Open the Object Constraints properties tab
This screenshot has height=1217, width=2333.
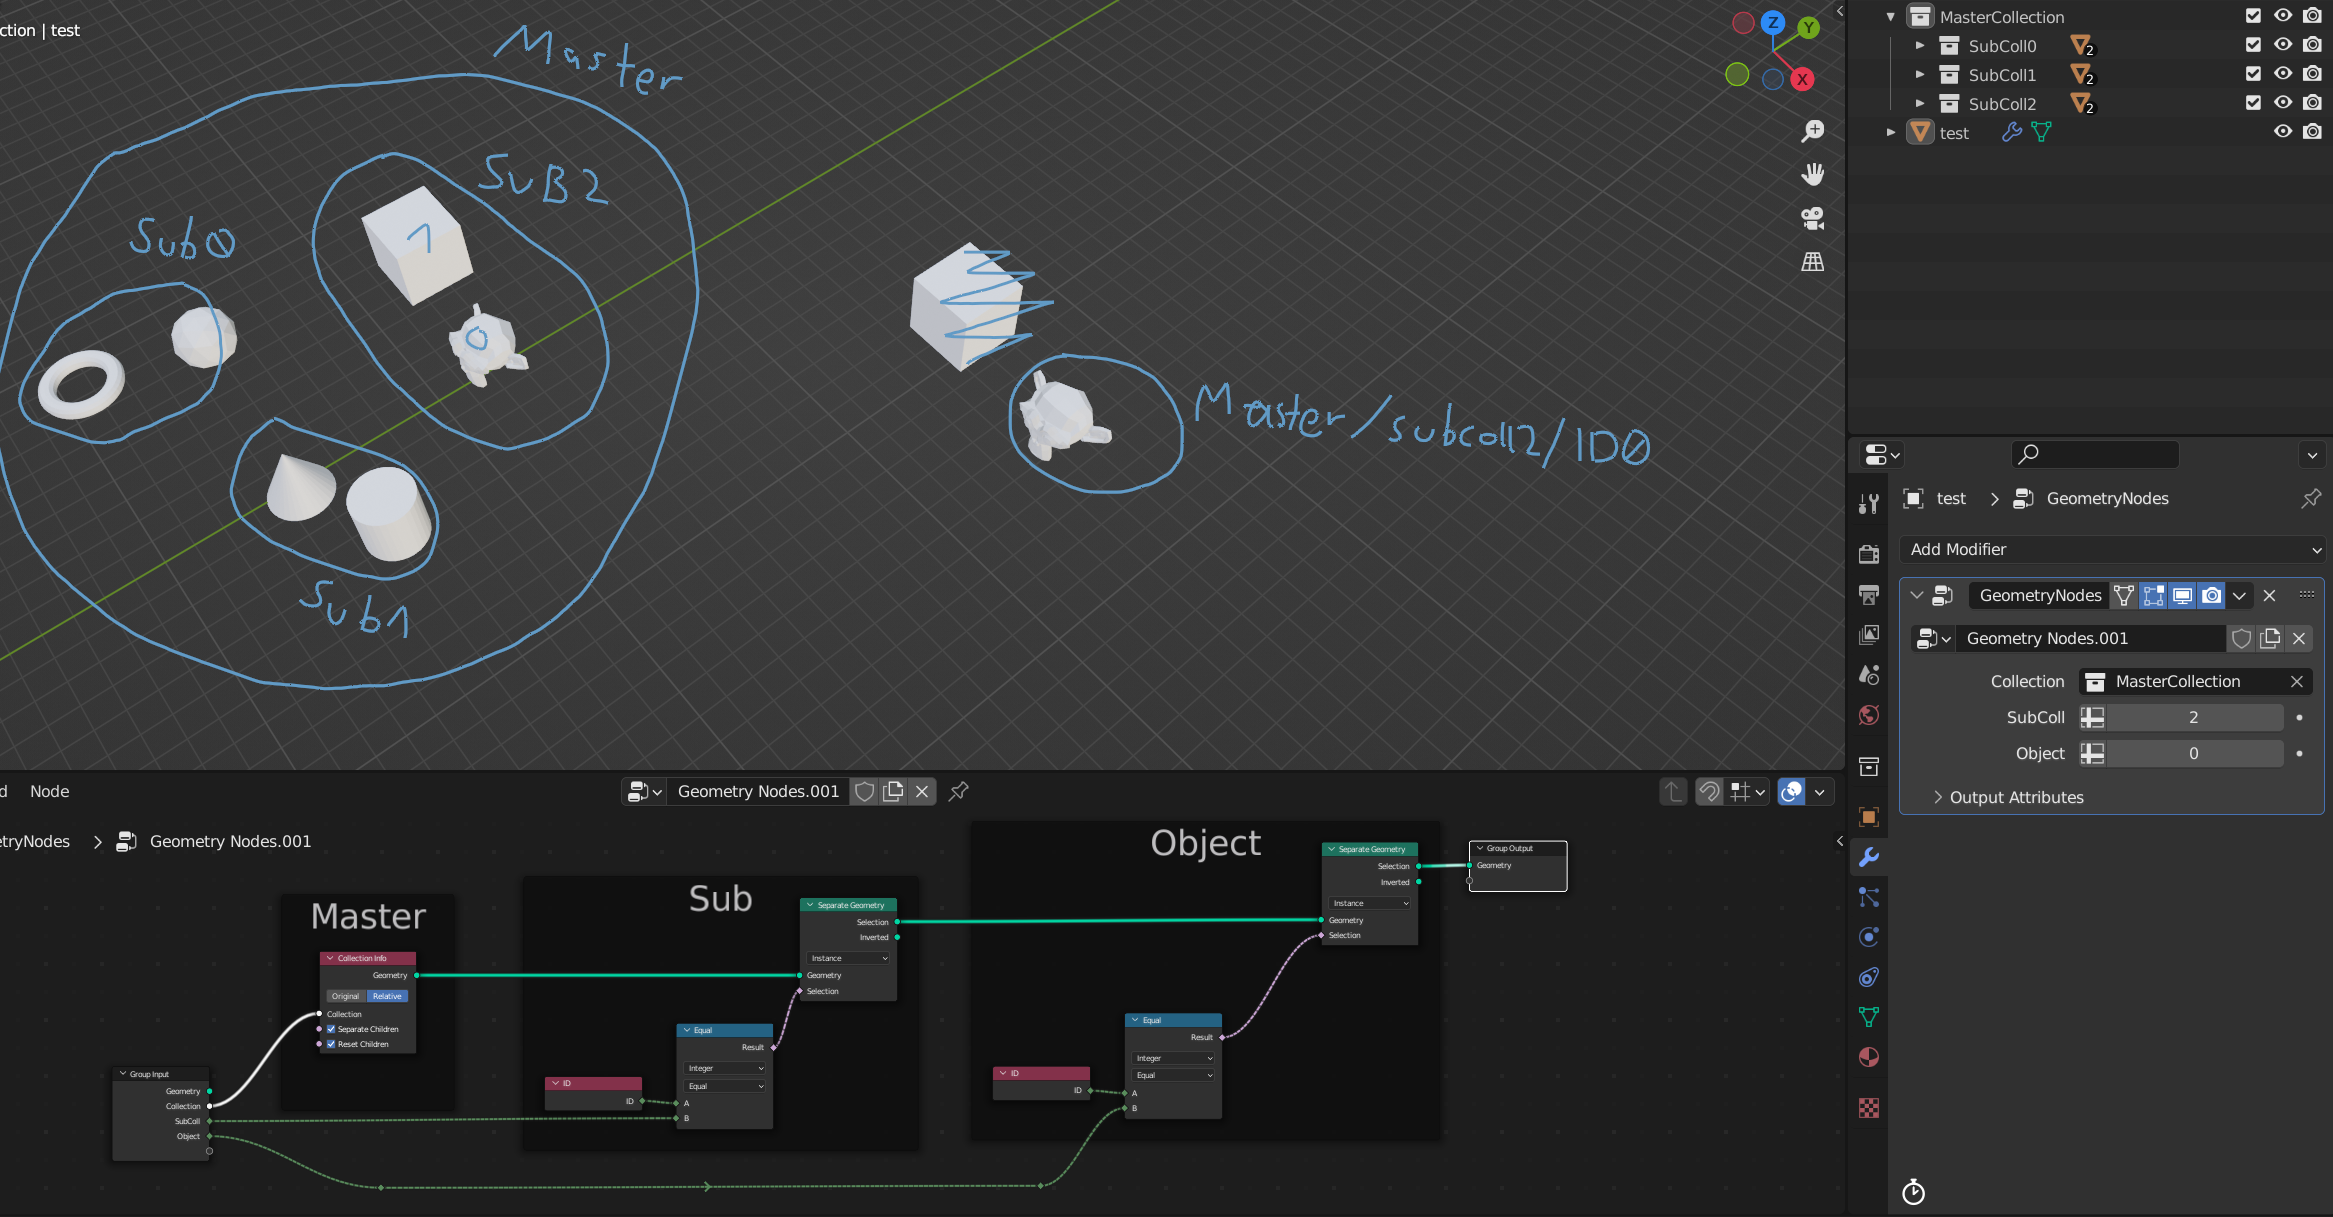point(1868,977)
